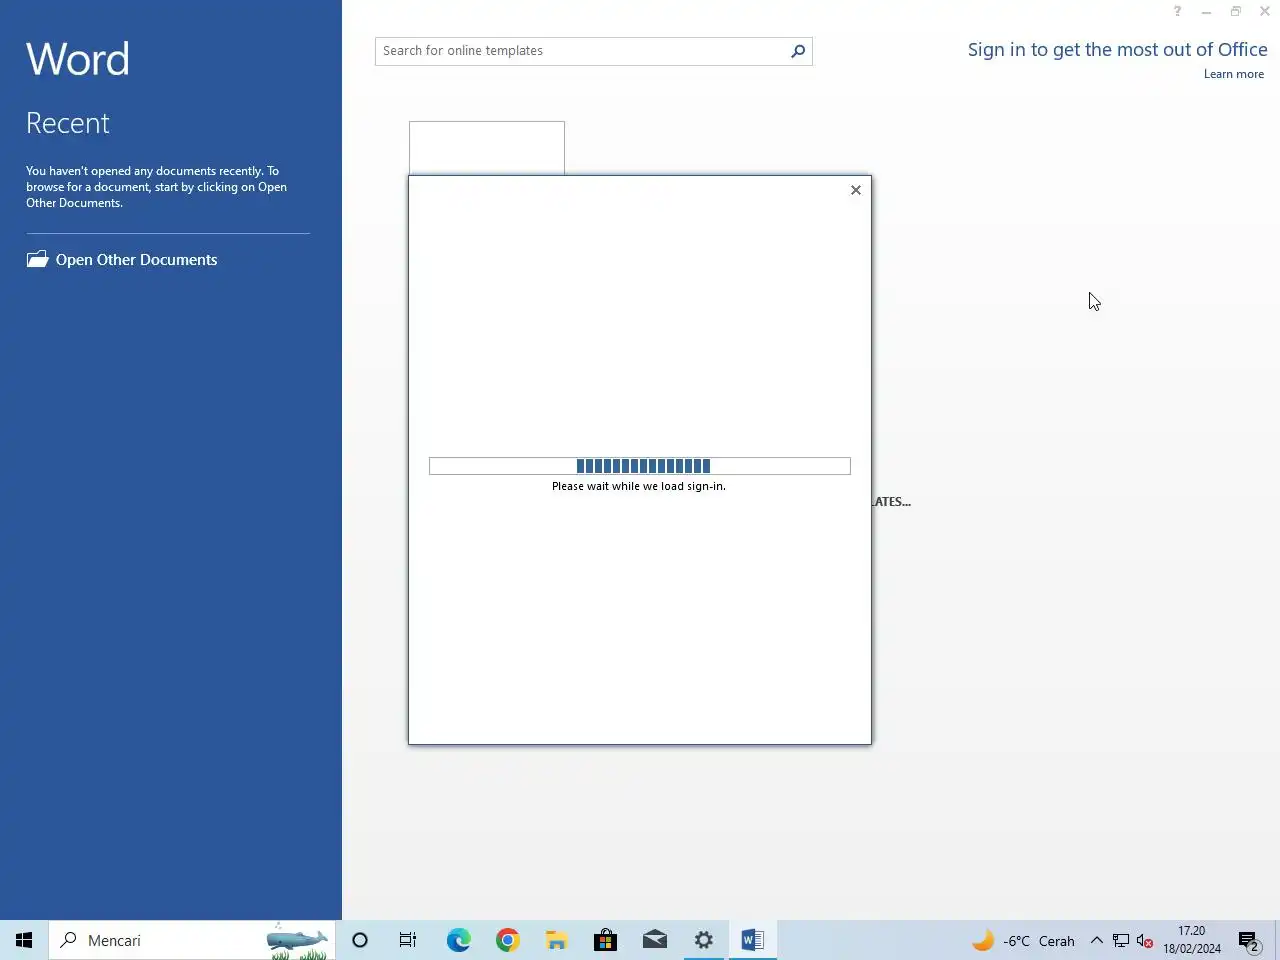Image resolution: width=1280 pixels, height=960 pixels.
Task: Open the Learn more link
Action: (x=1233, y=74)
